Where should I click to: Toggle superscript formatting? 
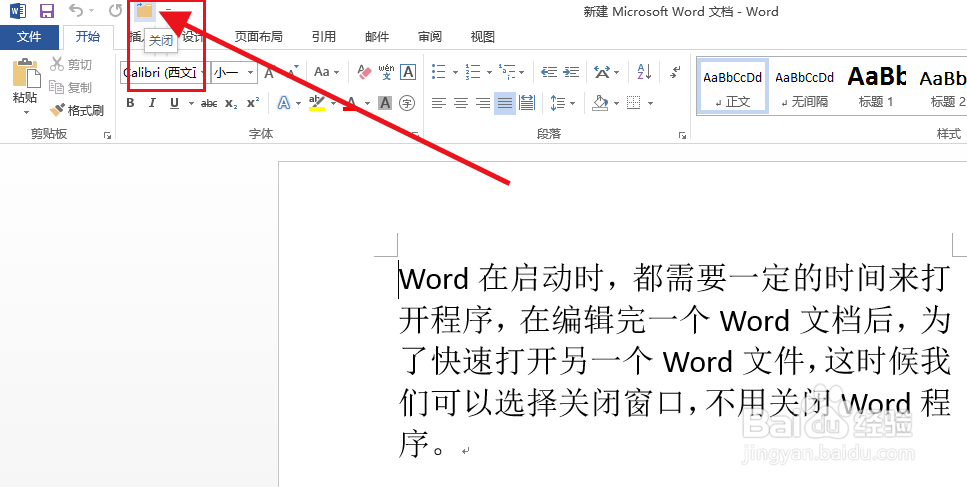(x=253, y=103)
